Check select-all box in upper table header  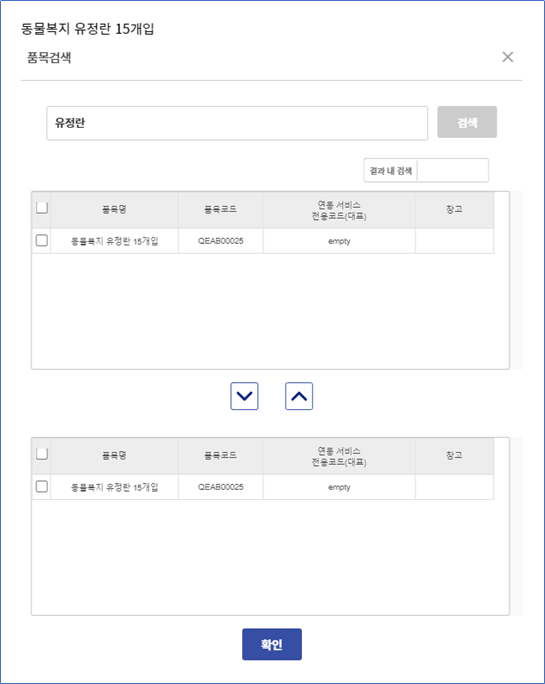tap(42, 208)
